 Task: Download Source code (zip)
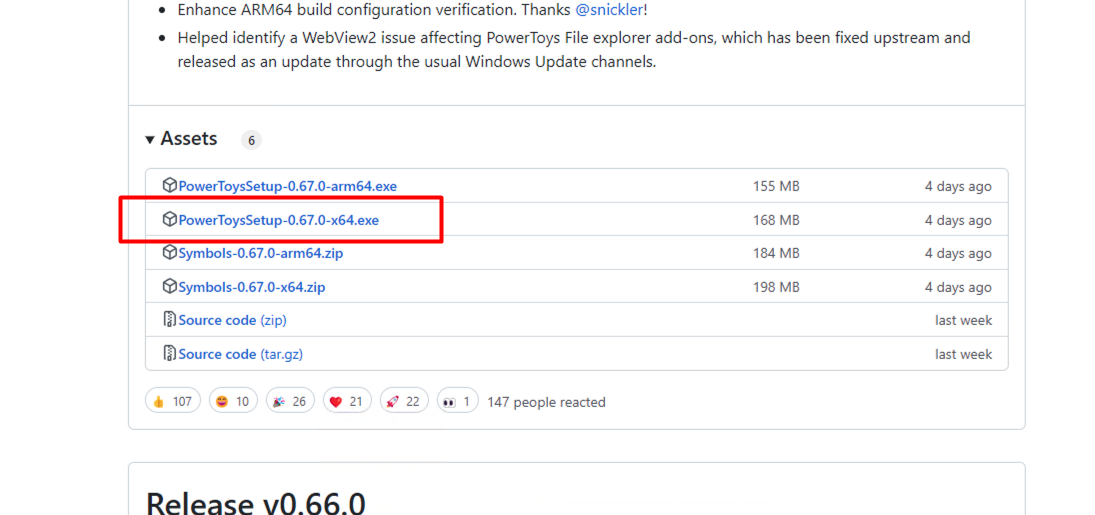tap(233, 320)
